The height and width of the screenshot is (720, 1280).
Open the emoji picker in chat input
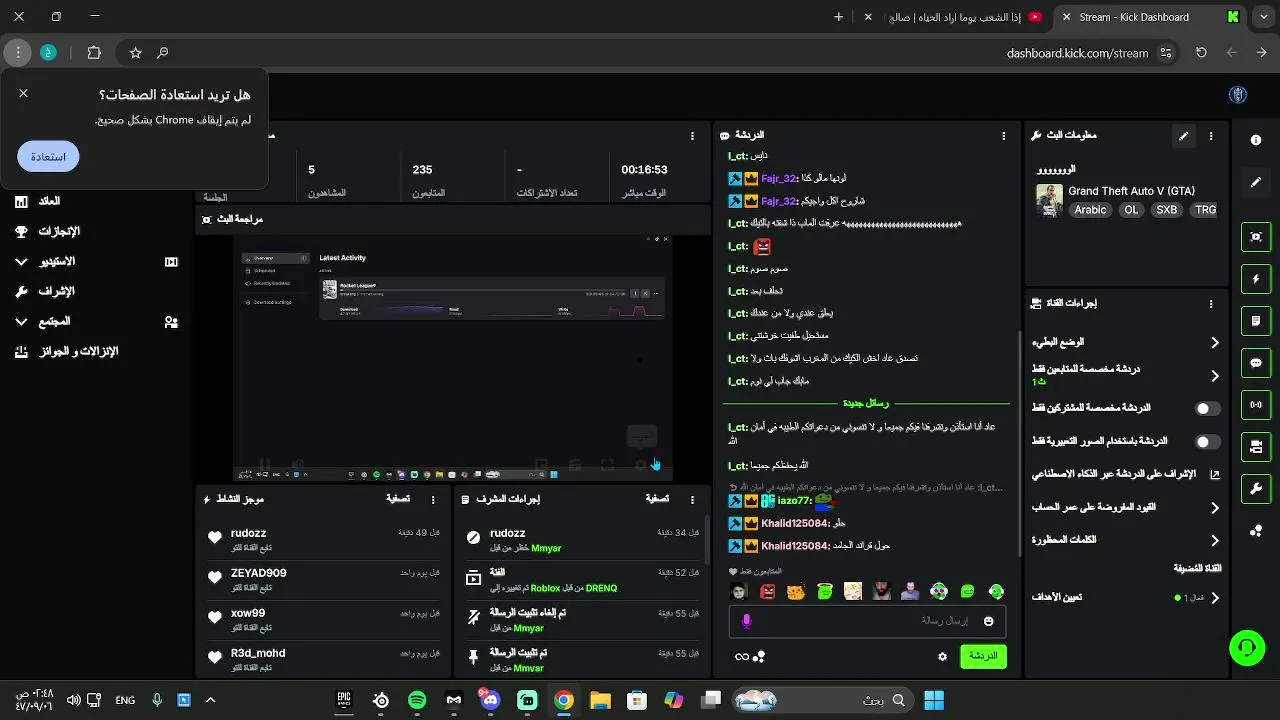[989, 621]
